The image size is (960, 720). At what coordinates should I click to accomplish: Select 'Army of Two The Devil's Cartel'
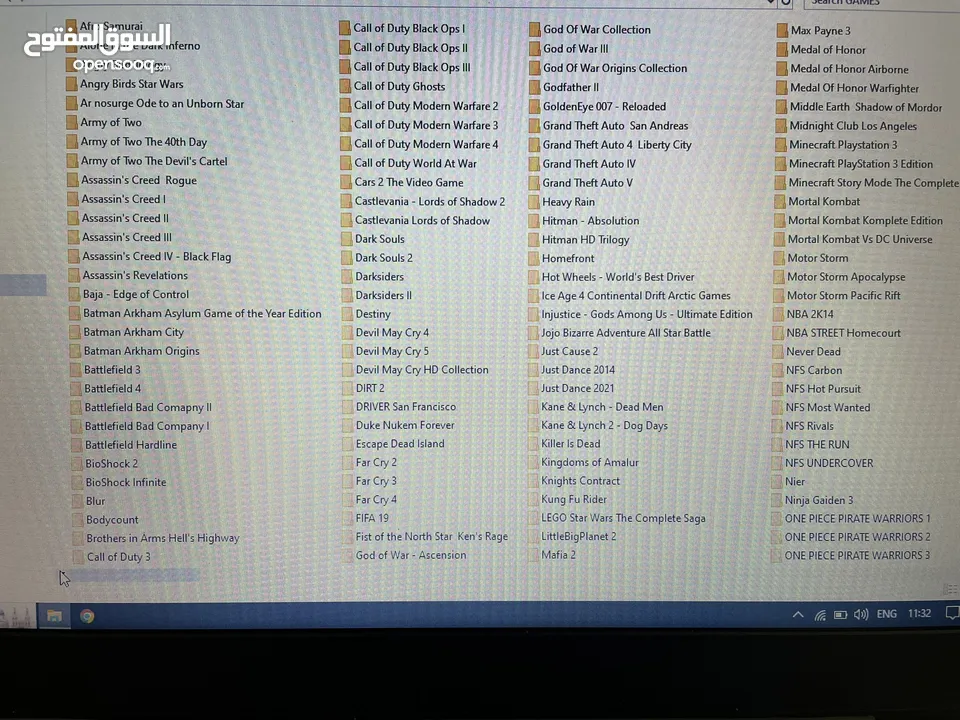(x=154, y=161)
